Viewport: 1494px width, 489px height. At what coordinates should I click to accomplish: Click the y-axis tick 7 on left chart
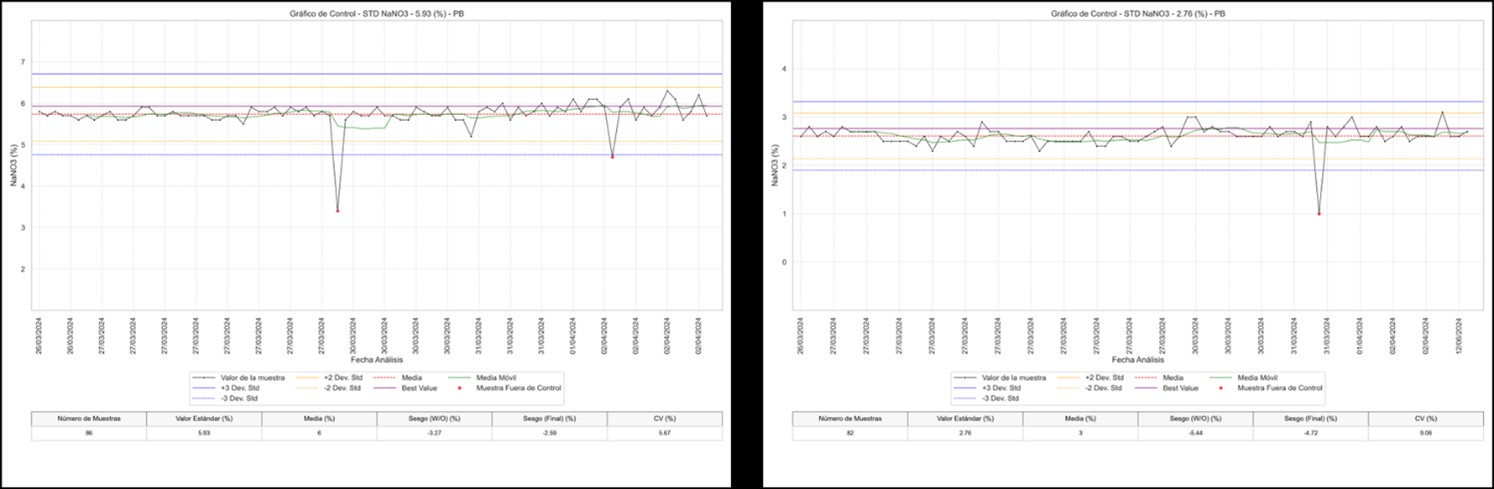tap(23, 62)
